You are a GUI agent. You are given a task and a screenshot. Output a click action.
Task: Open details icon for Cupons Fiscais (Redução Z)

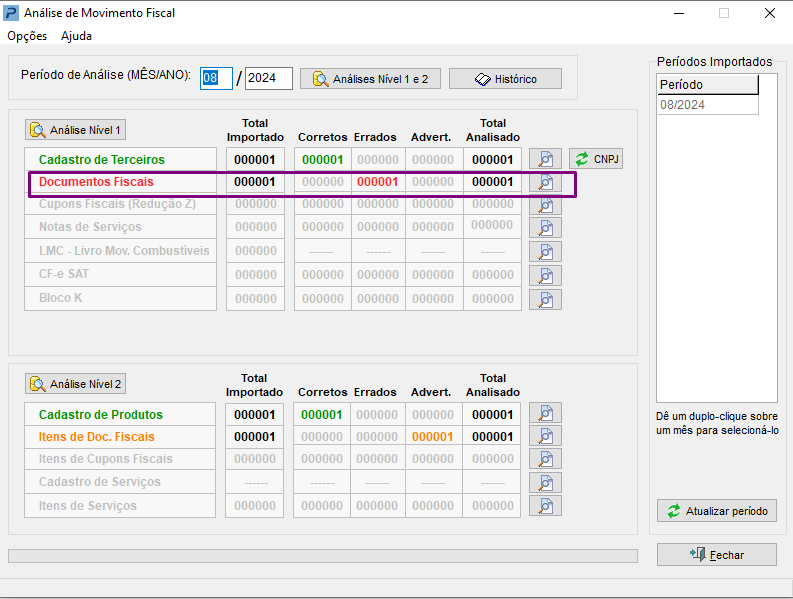click(545, 204)
